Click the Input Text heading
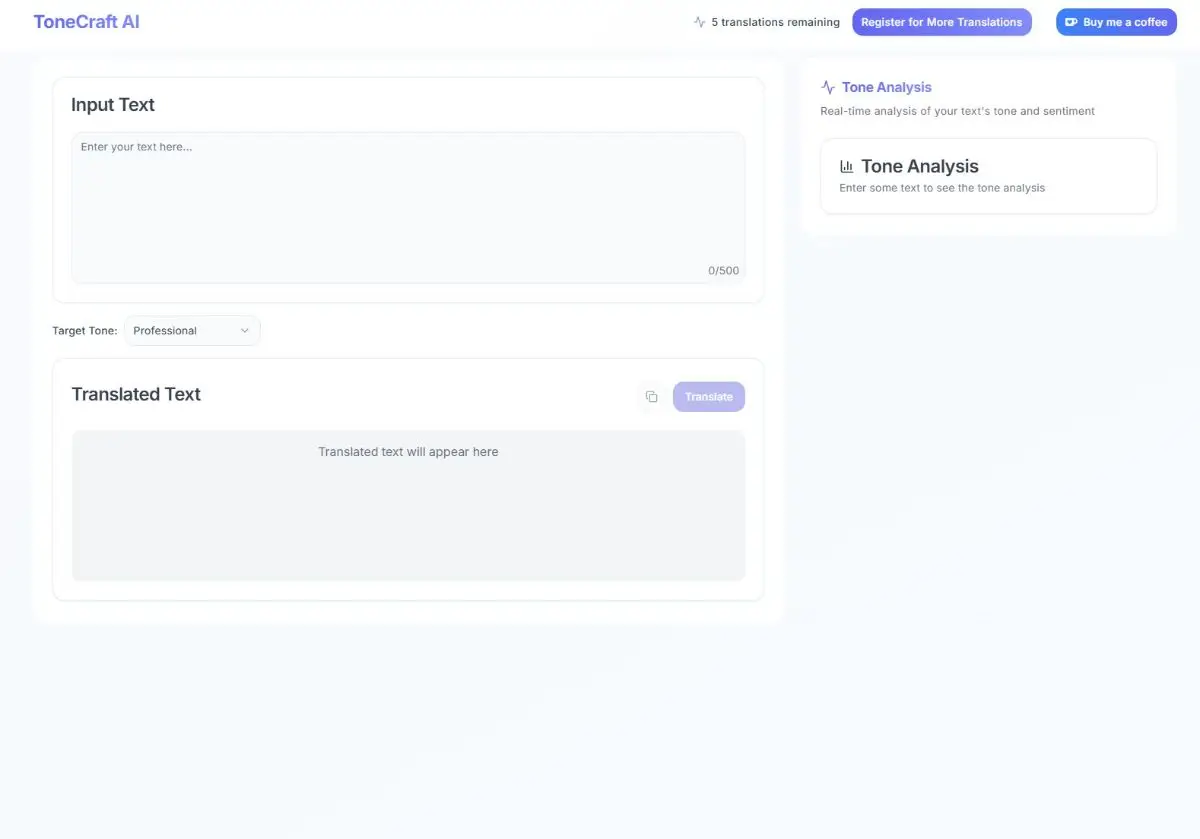This screenshot has width=1200, height=839. [113, 105]
